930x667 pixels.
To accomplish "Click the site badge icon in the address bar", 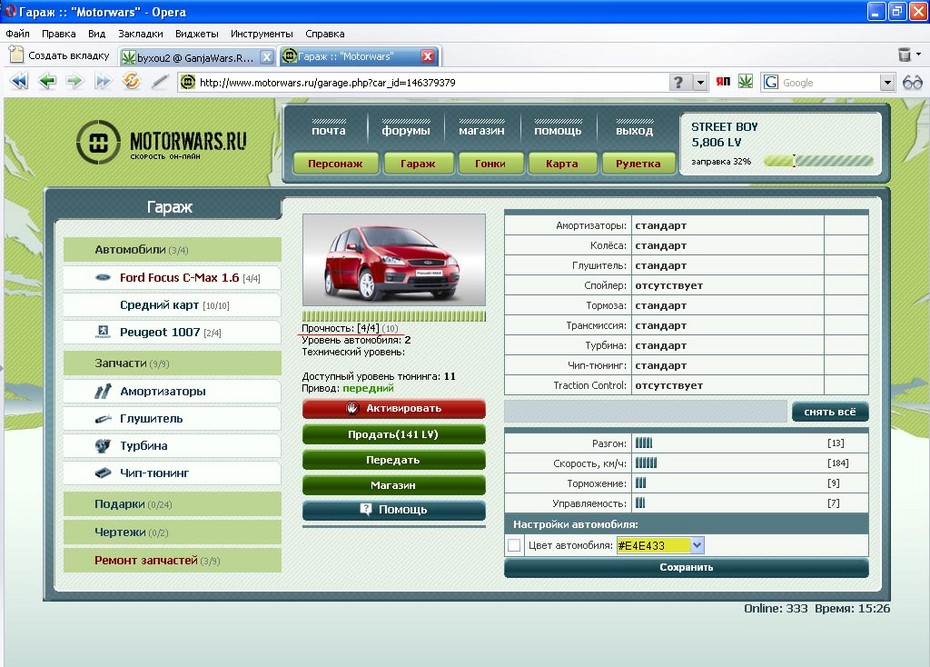I will (x=187, y=82).
